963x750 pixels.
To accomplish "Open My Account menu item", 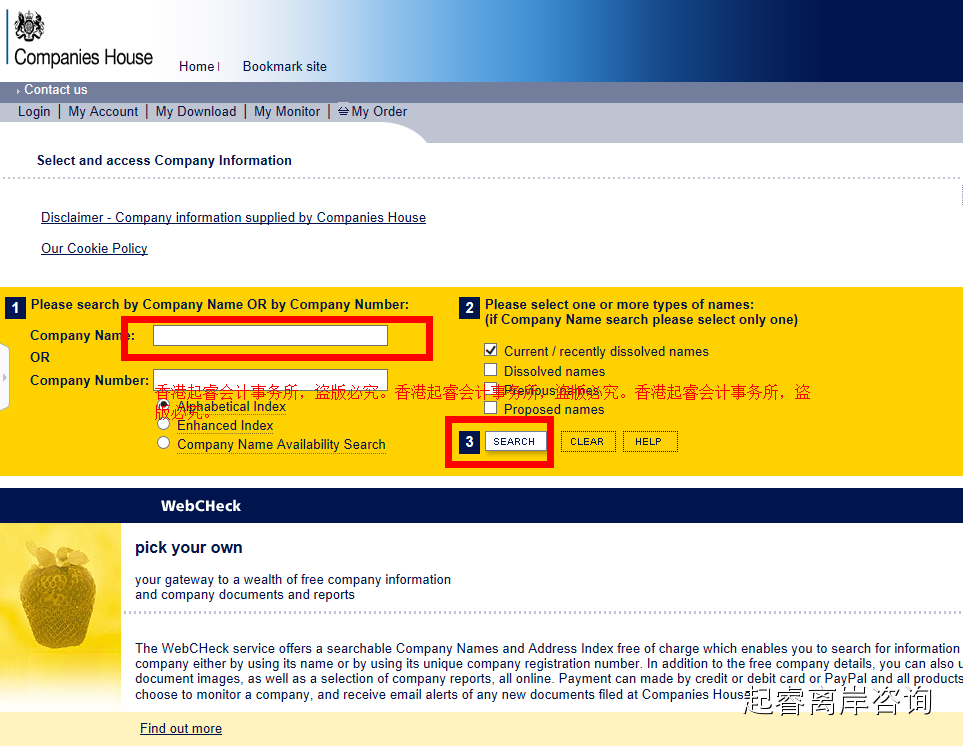I will pyautogui.click(x=103, y=112).
